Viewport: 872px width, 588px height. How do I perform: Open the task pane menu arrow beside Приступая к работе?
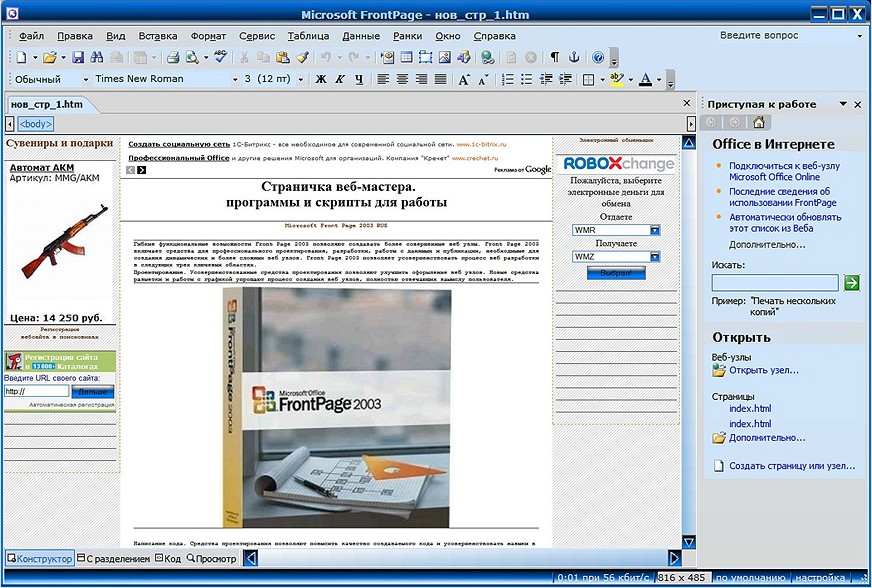pos(843,104)
